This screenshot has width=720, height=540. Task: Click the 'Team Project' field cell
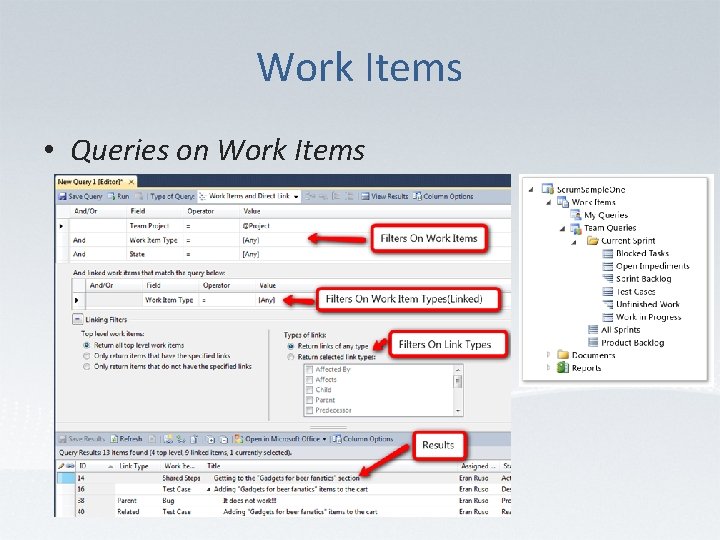[149, 225]
